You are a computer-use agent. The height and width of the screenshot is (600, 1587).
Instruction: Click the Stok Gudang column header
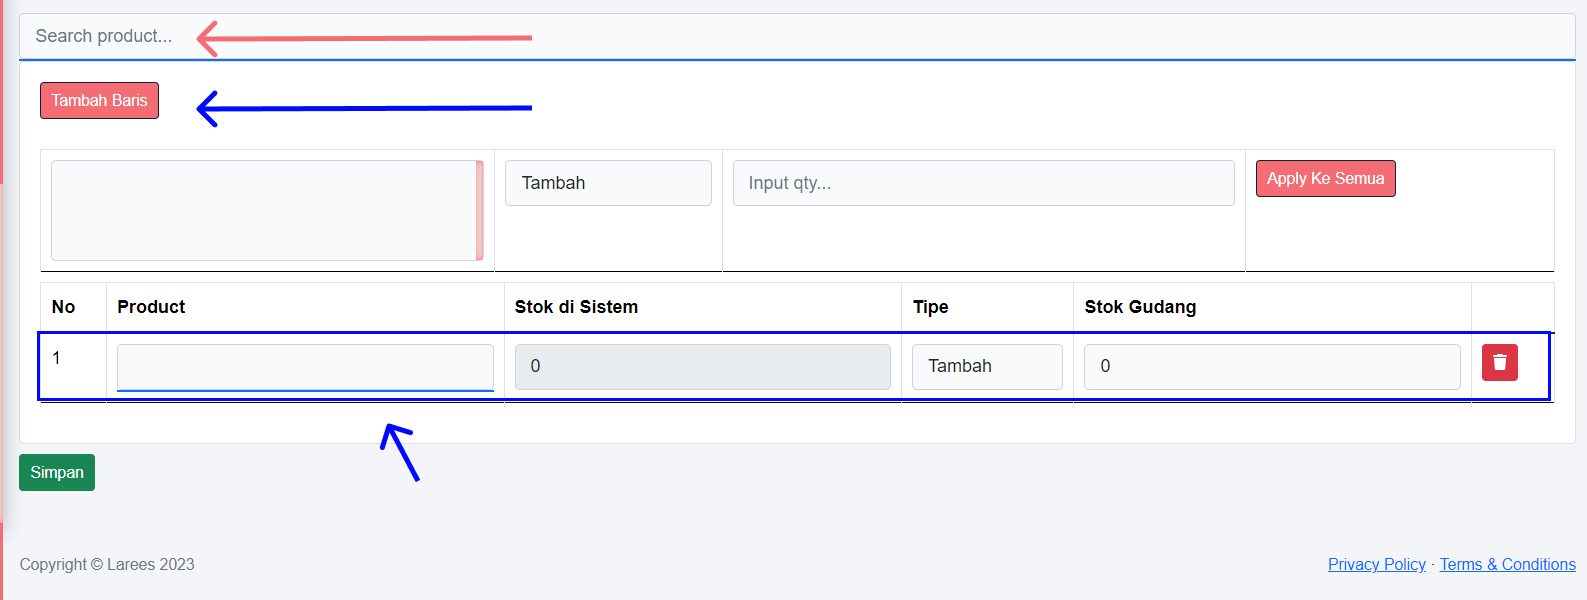pyautogui.click(x=1140, y=307)
